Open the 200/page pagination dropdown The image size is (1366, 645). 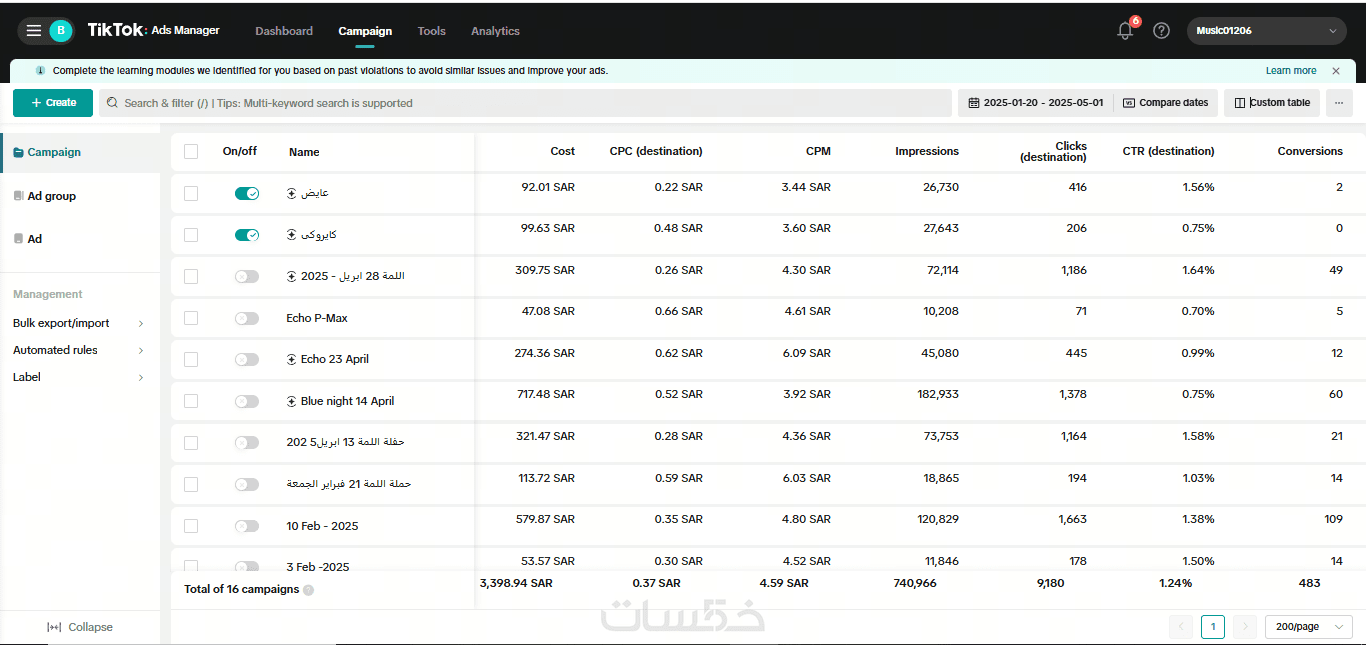click(x=1308, y=627)
